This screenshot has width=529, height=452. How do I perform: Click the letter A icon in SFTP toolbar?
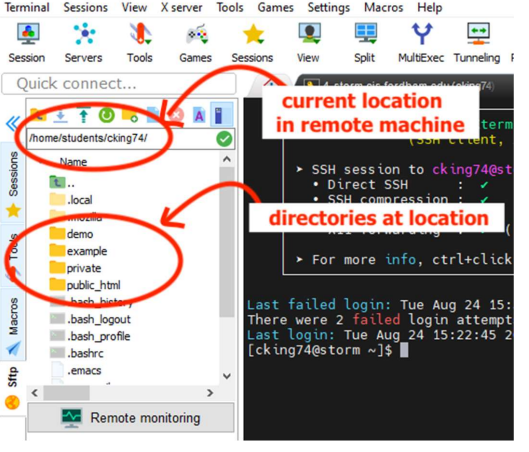pos(199,116)
